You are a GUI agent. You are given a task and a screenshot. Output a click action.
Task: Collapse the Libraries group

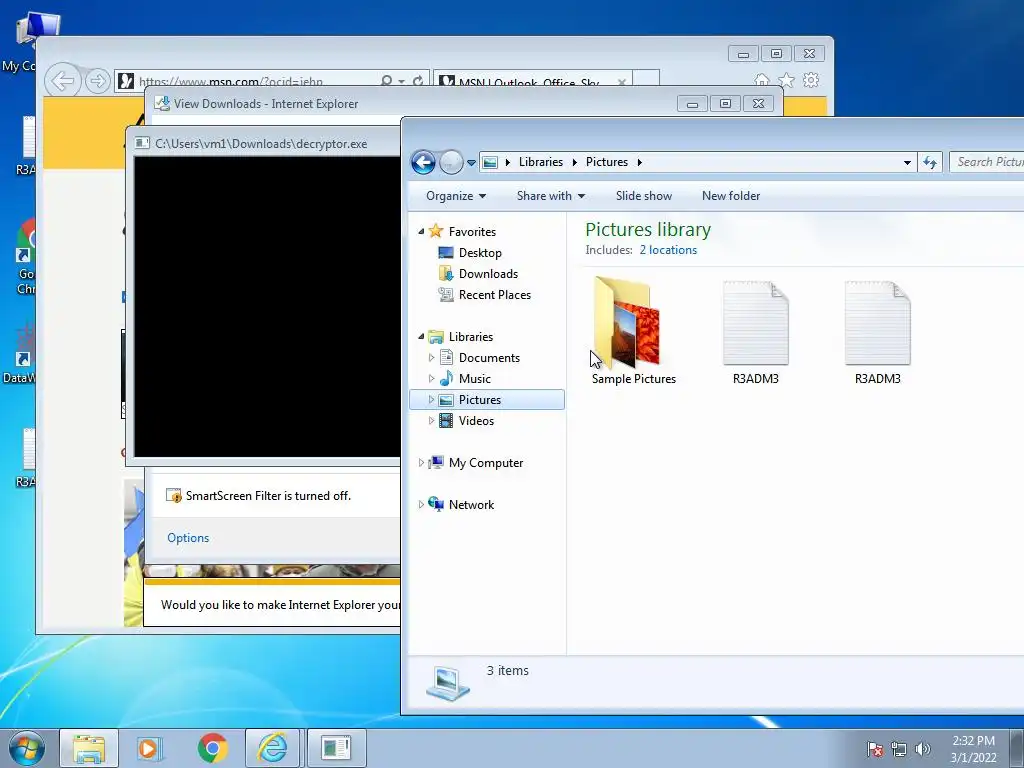click(421, 337)
